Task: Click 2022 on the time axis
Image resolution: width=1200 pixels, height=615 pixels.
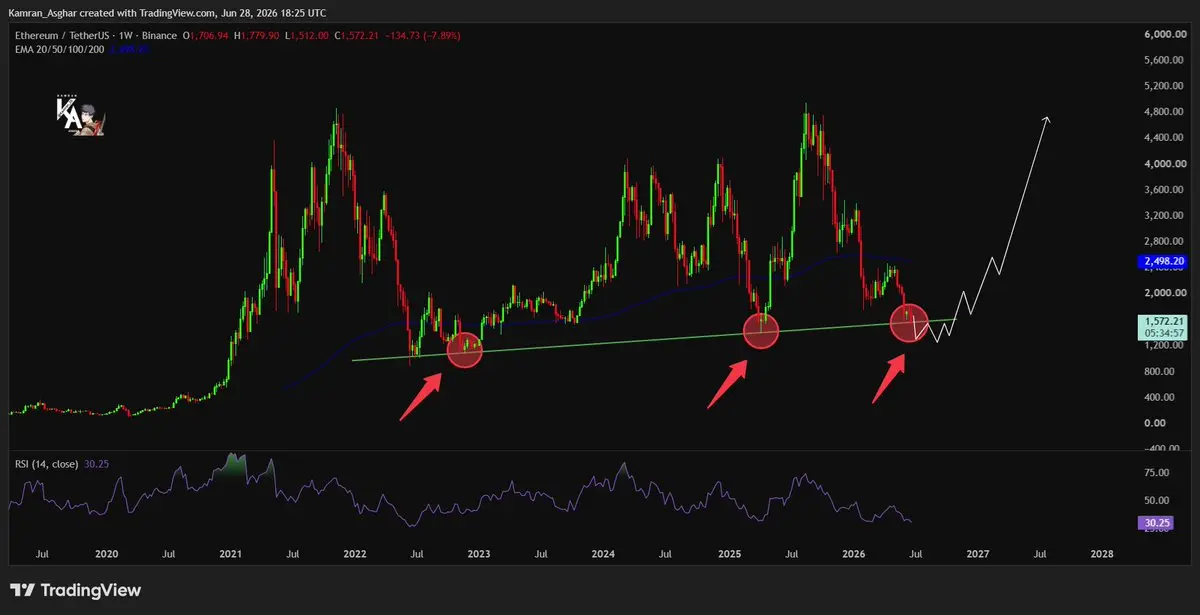Action: click(x=354, y=553)
